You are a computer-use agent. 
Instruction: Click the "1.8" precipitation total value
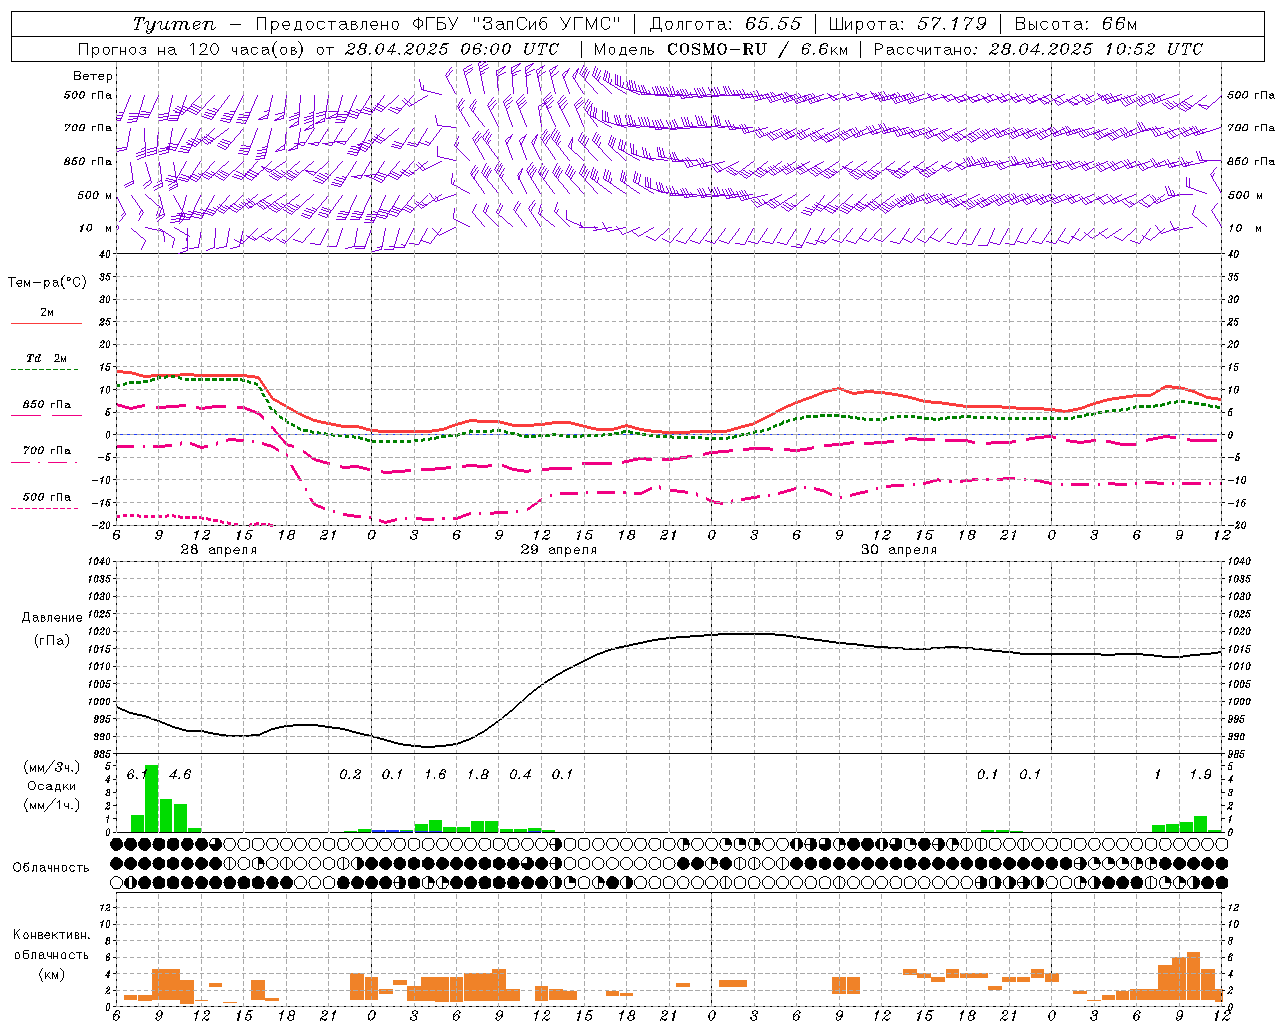(x=478, y=775)
